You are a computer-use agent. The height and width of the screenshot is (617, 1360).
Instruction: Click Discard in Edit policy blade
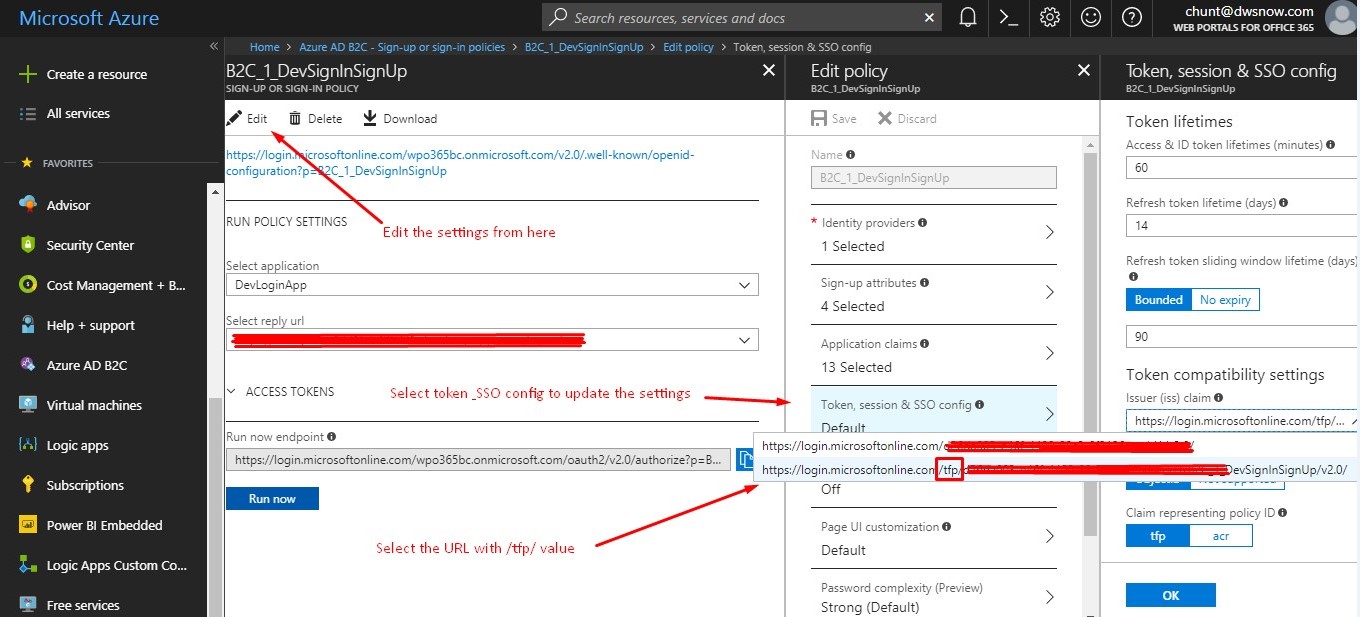(907, 118)
